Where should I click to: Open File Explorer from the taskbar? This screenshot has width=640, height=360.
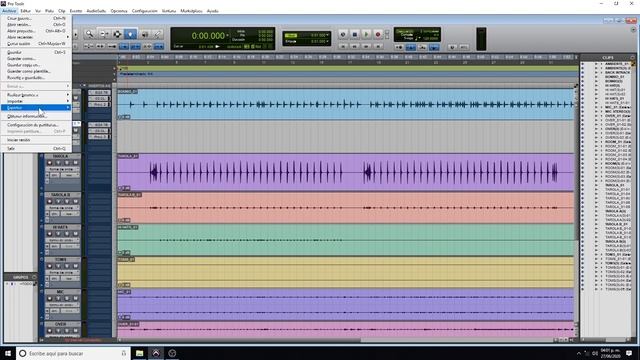click(x=140, y=353)
